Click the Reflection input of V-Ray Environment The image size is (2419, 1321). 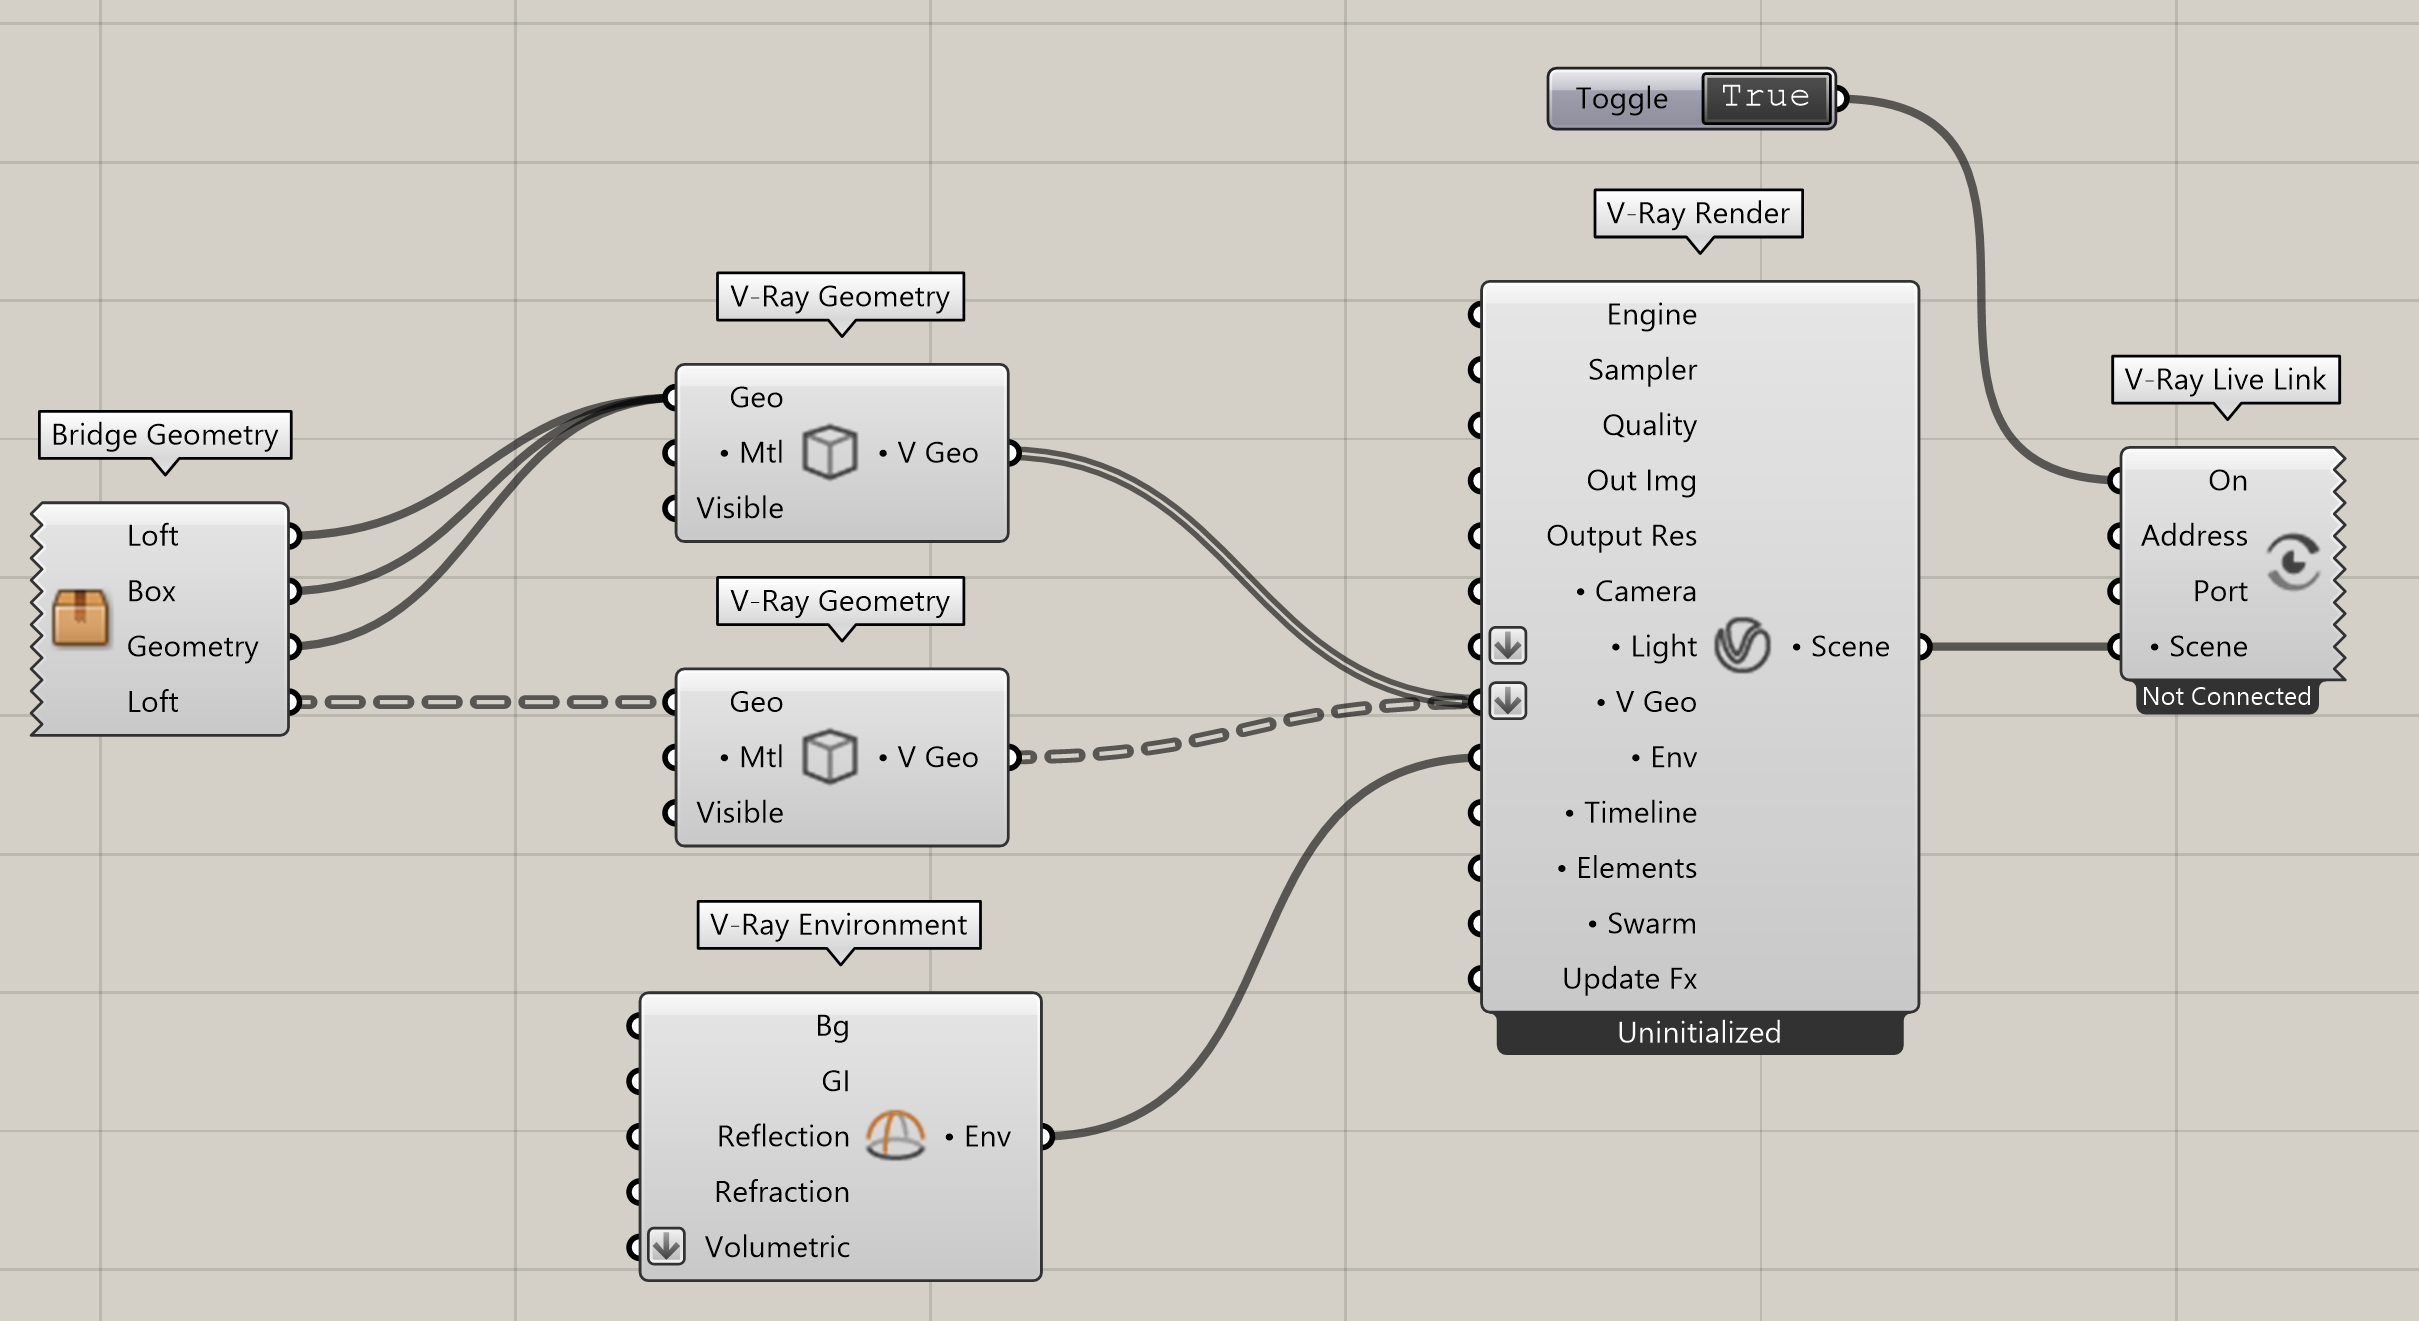(x=783, y=1136)
